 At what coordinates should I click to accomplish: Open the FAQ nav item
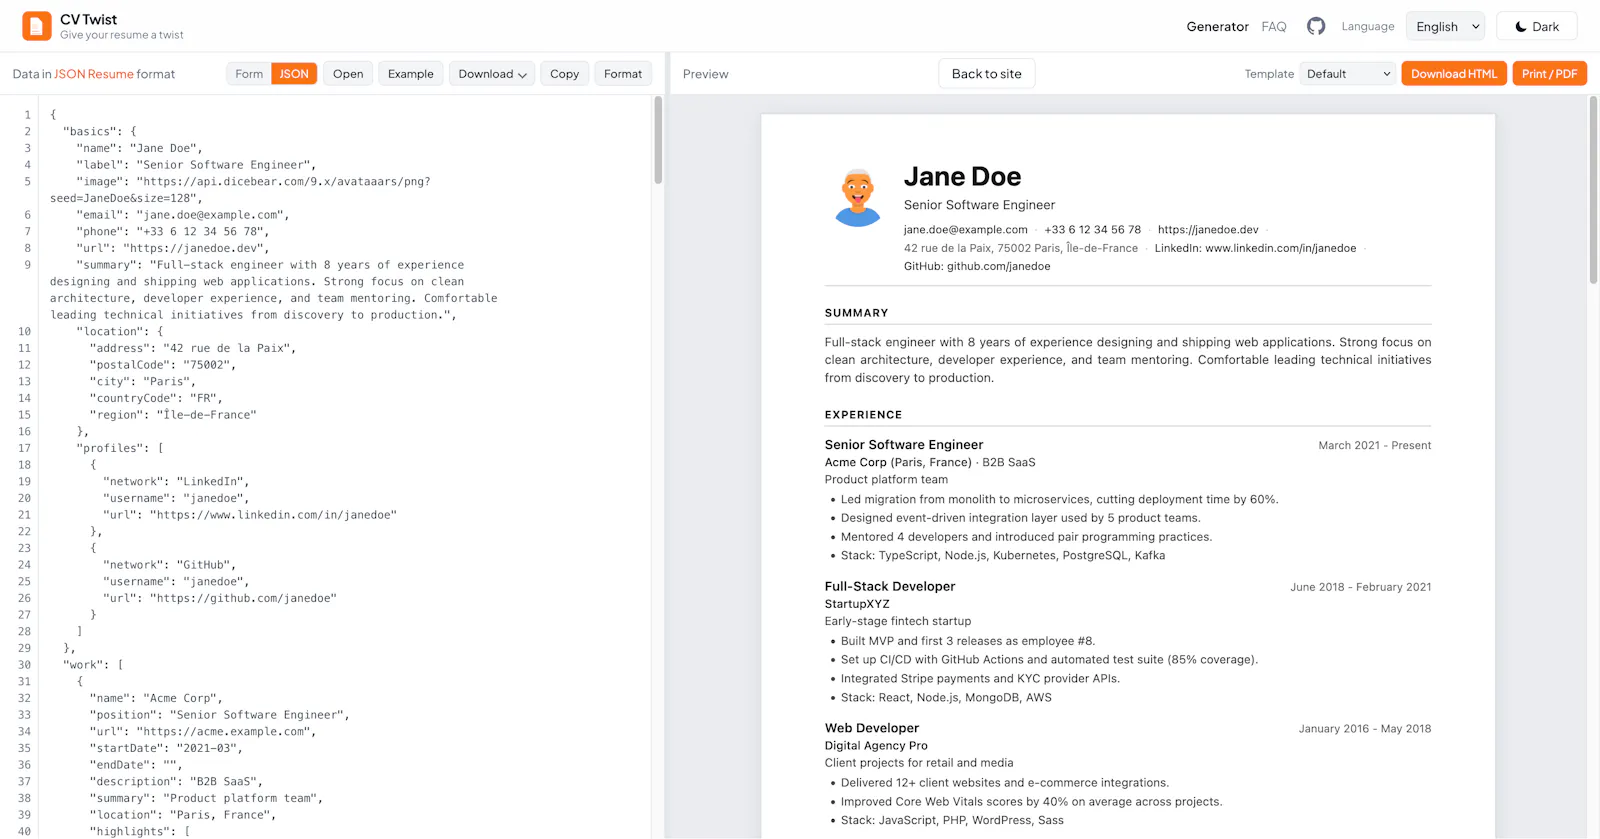point(1274,27)
